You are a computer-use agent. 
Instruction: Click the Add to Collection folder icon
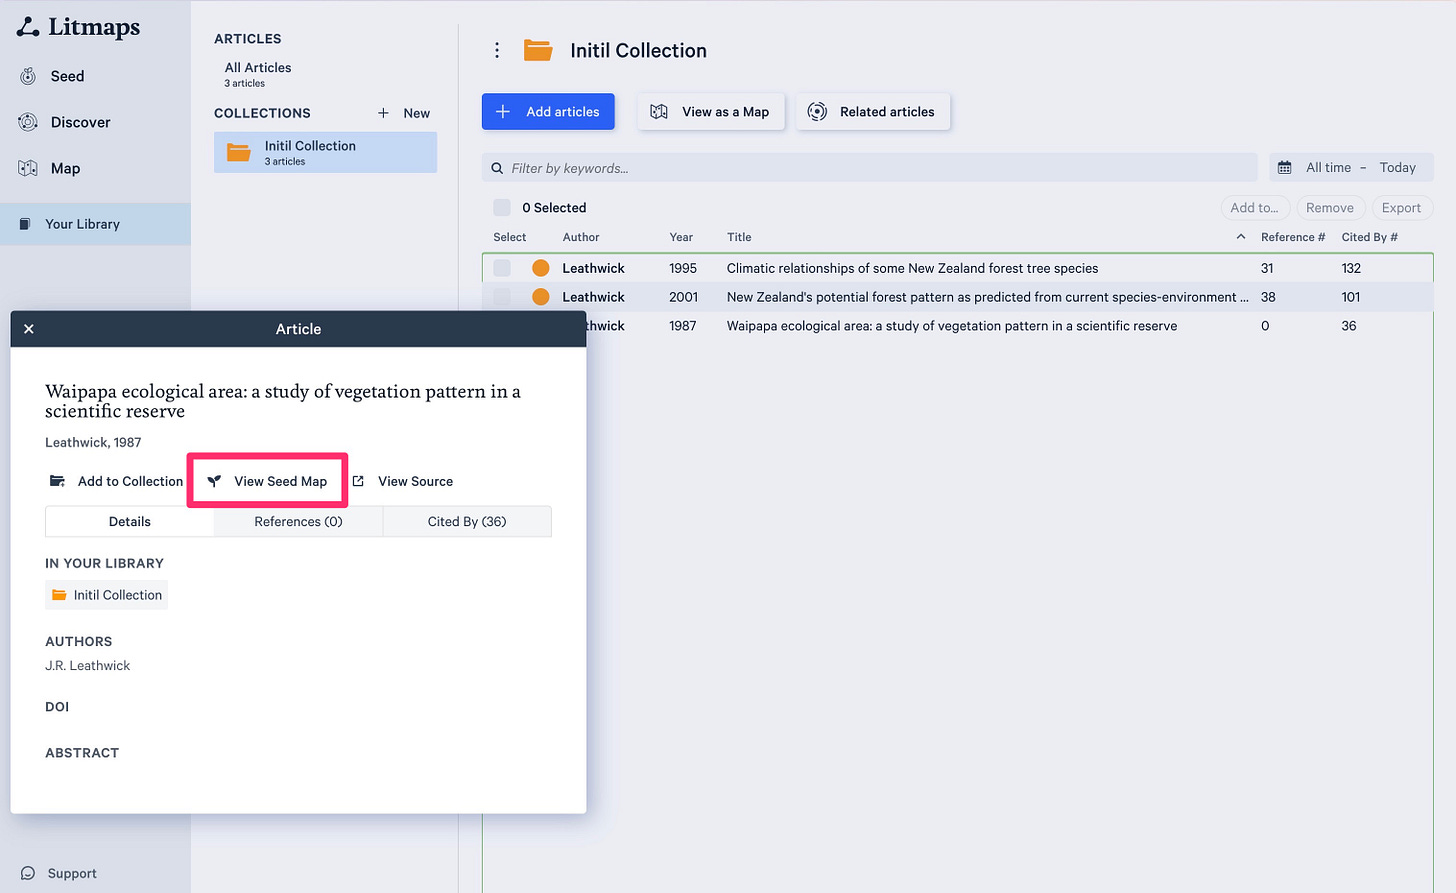58,481
